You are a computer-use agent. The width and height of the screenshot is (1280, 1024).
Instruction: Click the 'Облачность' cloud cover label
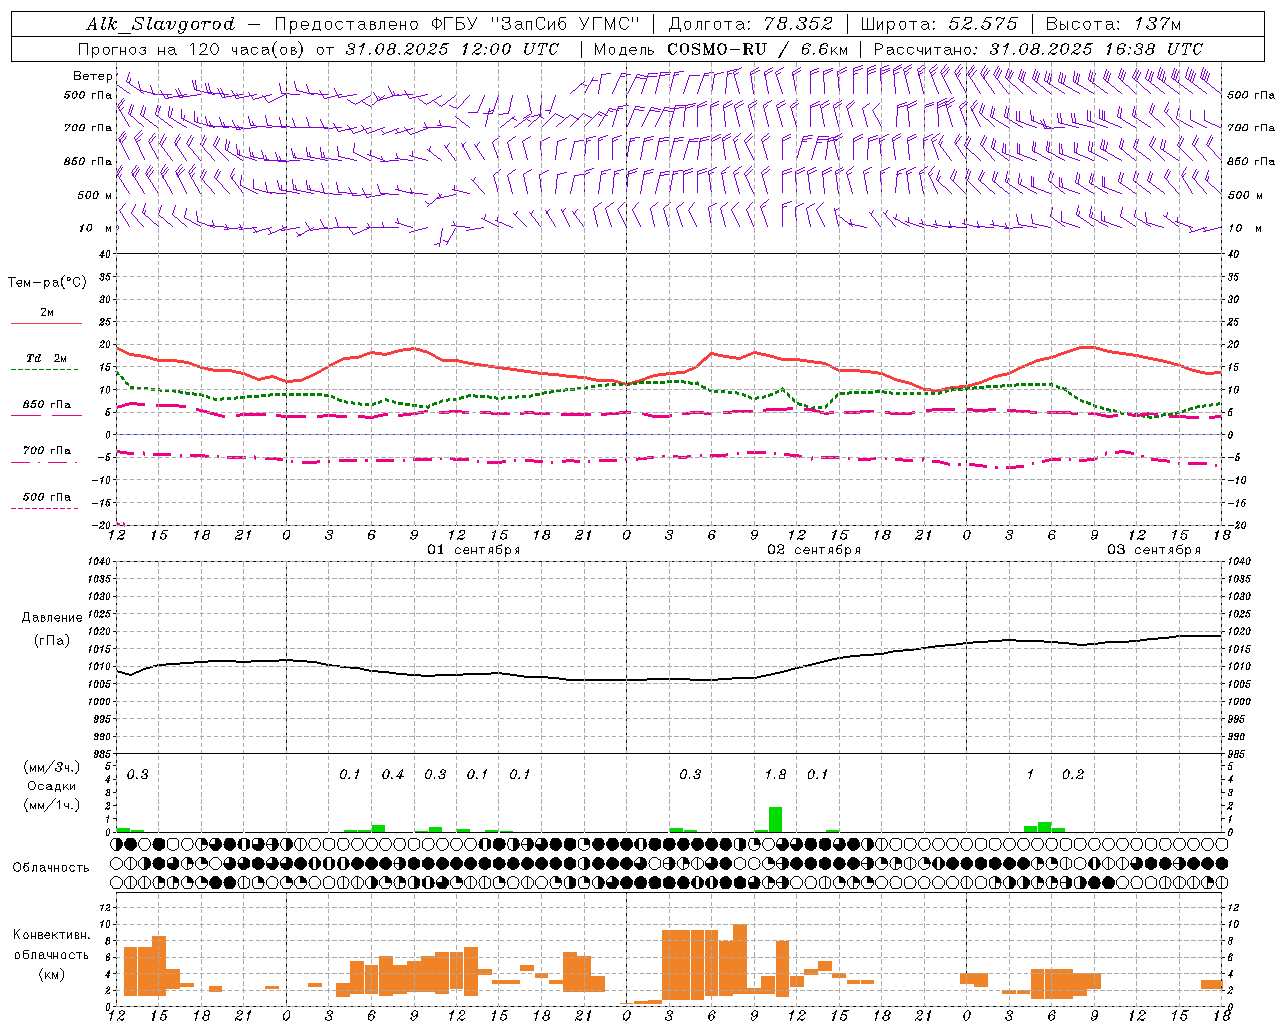pyautogui.click(x=51, y=868)
